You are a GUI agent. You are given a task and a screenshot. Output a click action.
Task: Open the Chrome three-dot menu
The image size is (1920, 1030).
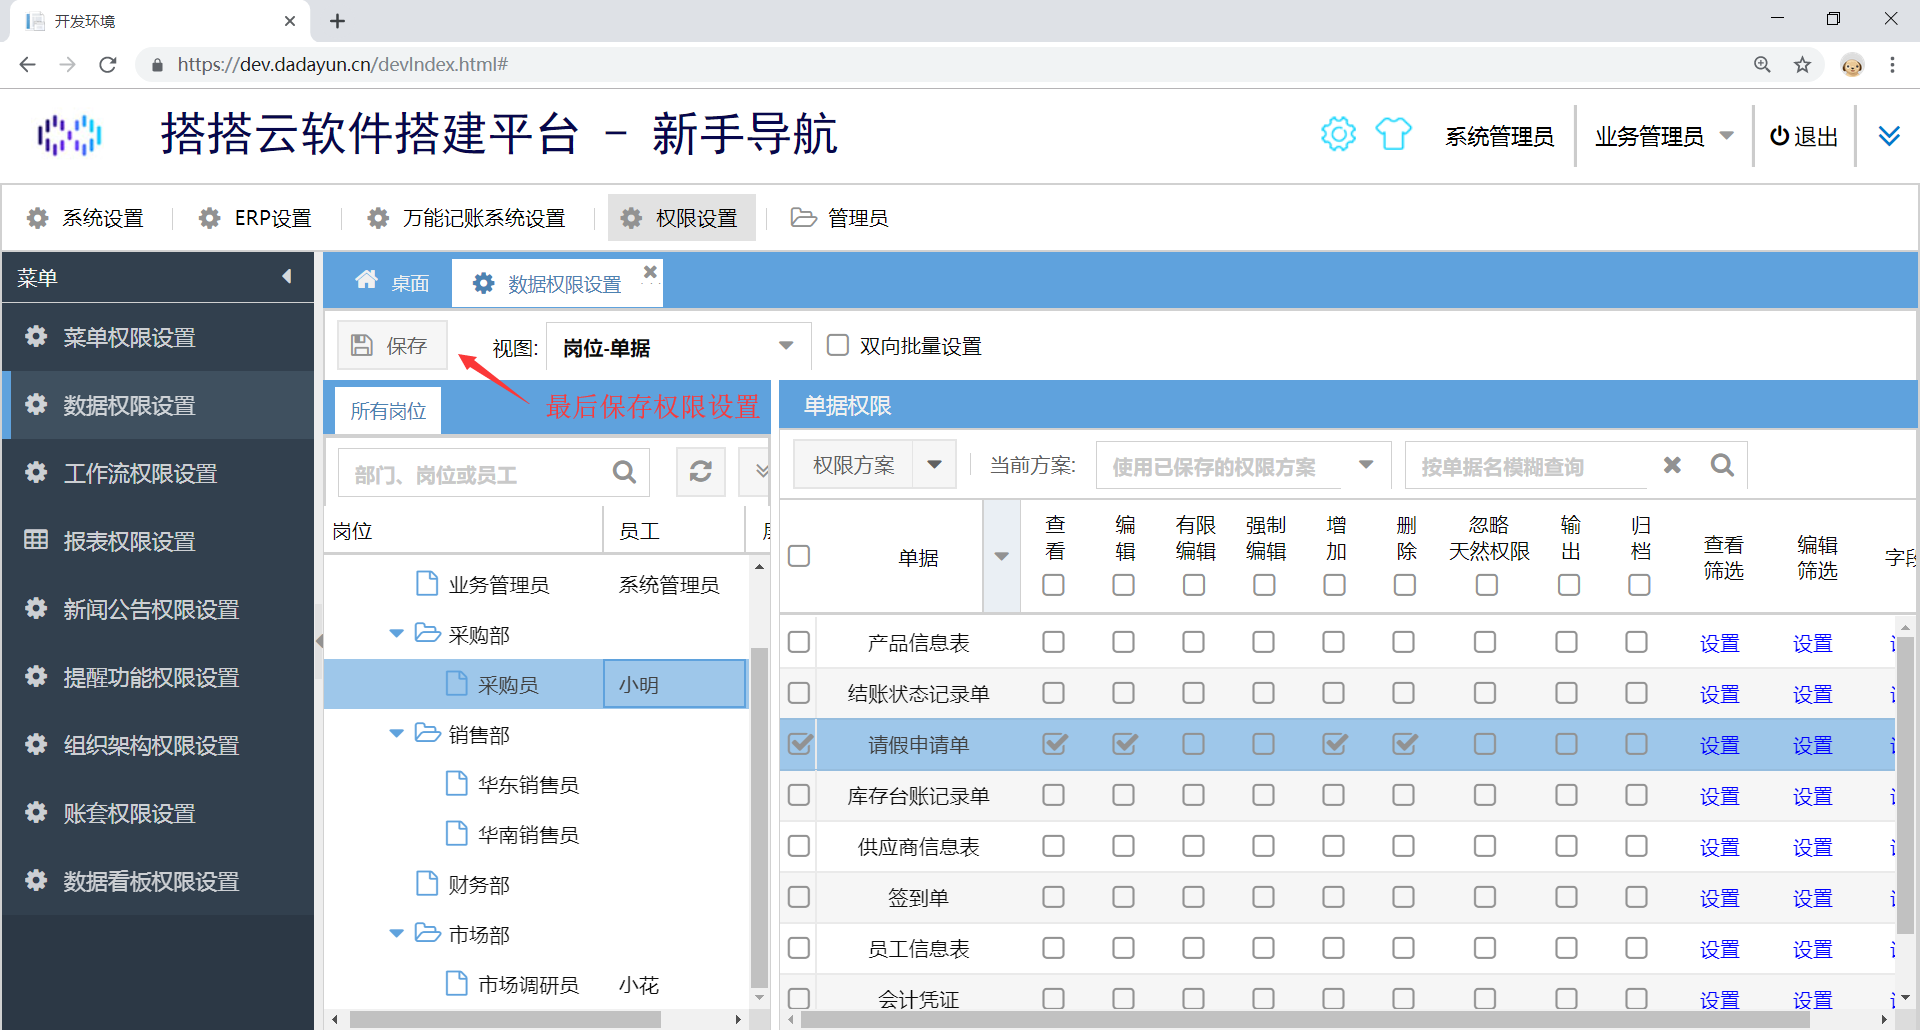click(1892, 65)
